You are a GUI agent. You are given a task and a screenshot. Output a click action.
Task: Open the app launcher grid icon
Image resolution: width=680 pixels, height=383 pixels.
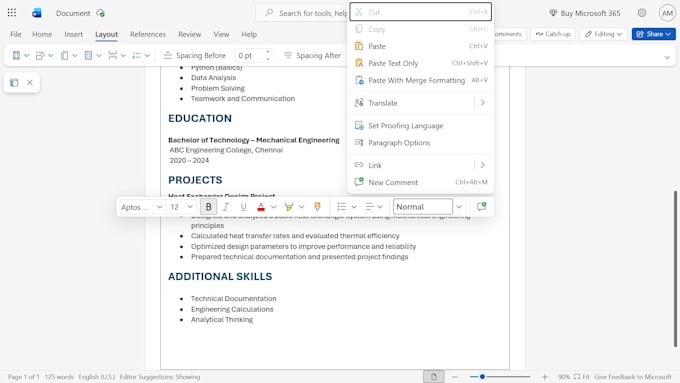pos(12,13)
